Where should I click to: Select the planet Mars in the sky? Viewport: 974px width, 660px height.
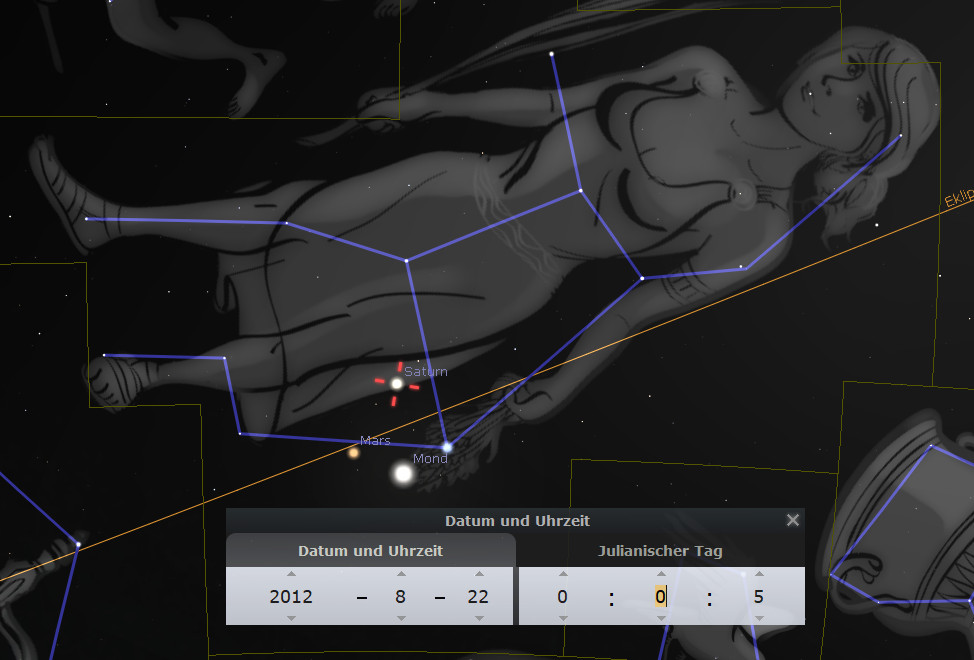353,453
